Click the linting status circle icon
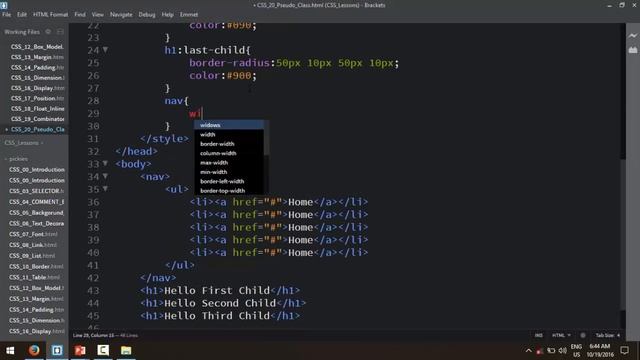Viewport: 640px width, 360px height. [x=583, y=335]
